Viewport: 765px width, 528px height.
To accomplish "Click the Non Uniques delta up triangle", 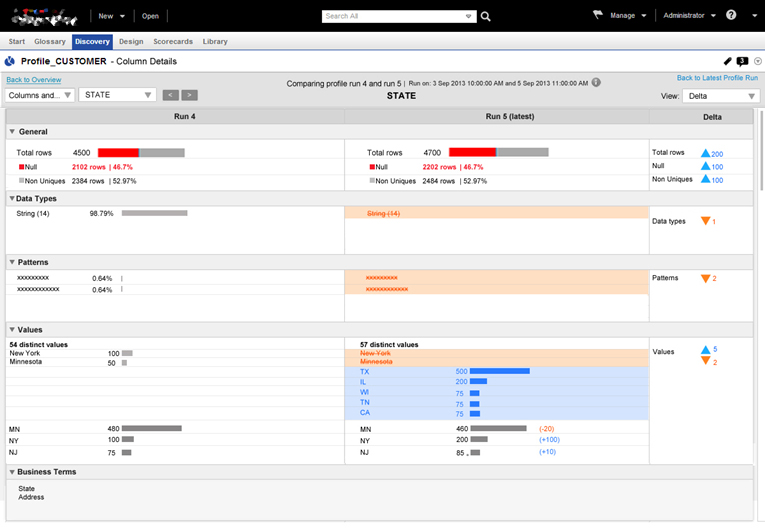I will click(x=705, y=179).
